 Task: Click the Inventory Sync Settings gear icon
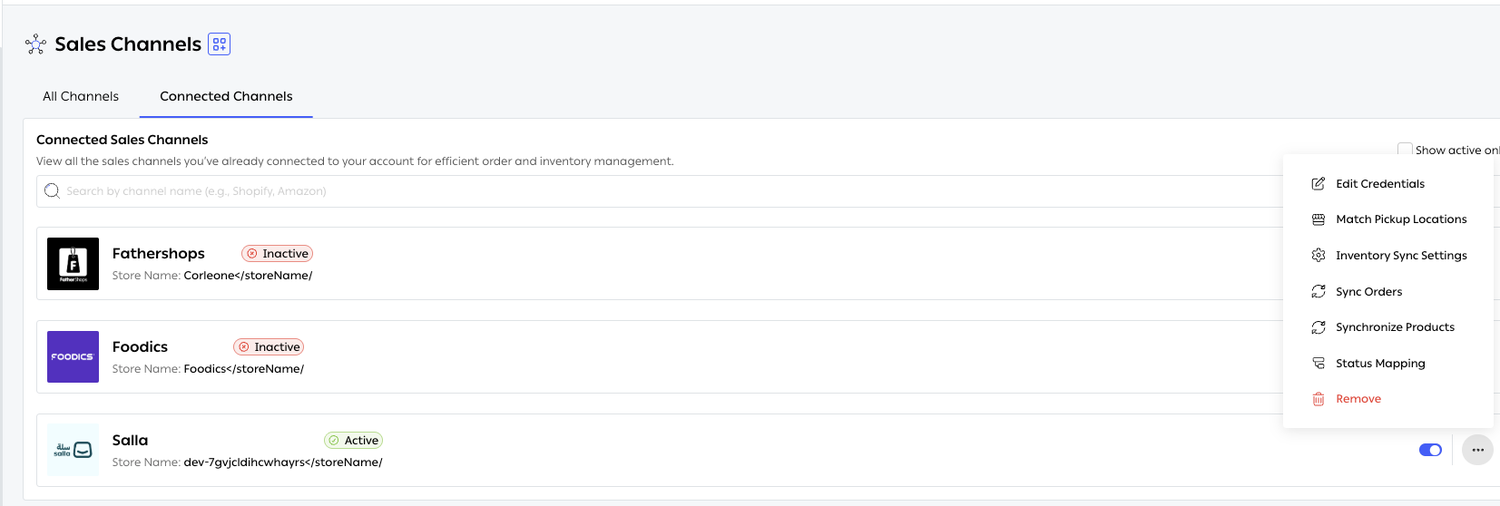point(1318,255)
